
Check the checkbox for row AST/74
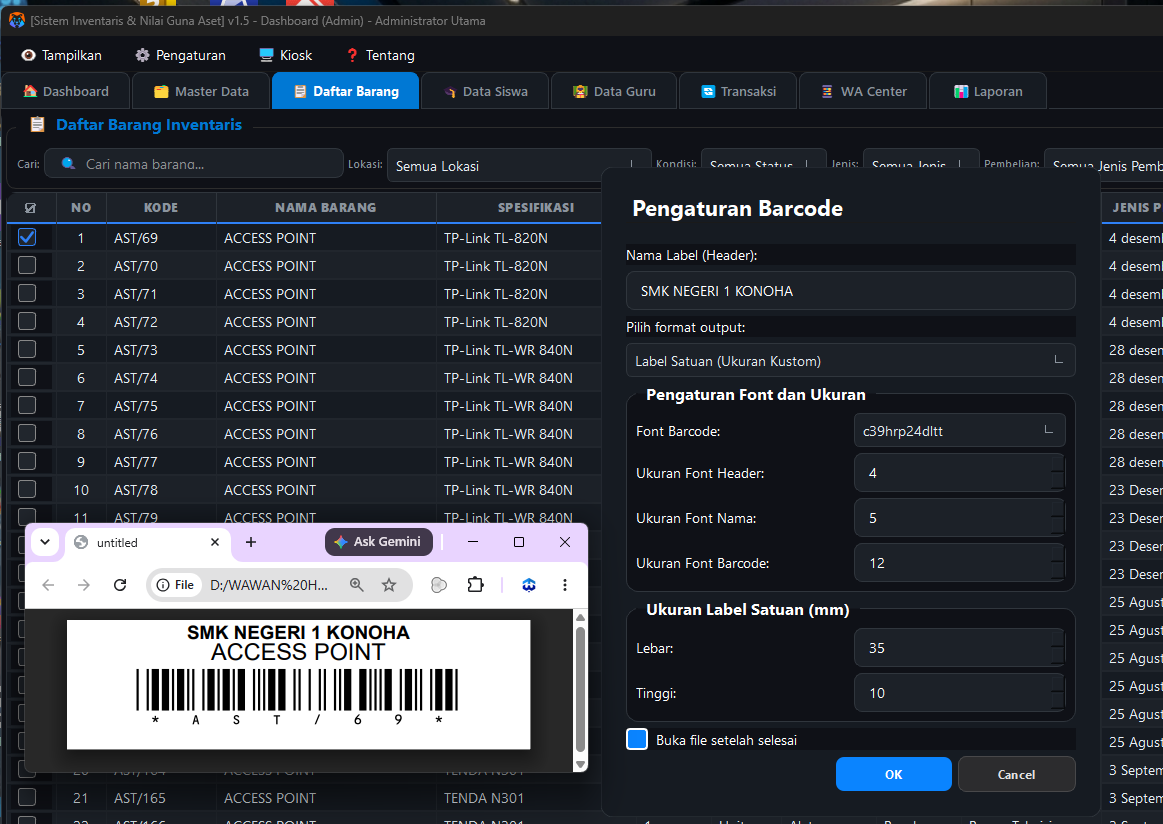point(27,378)
